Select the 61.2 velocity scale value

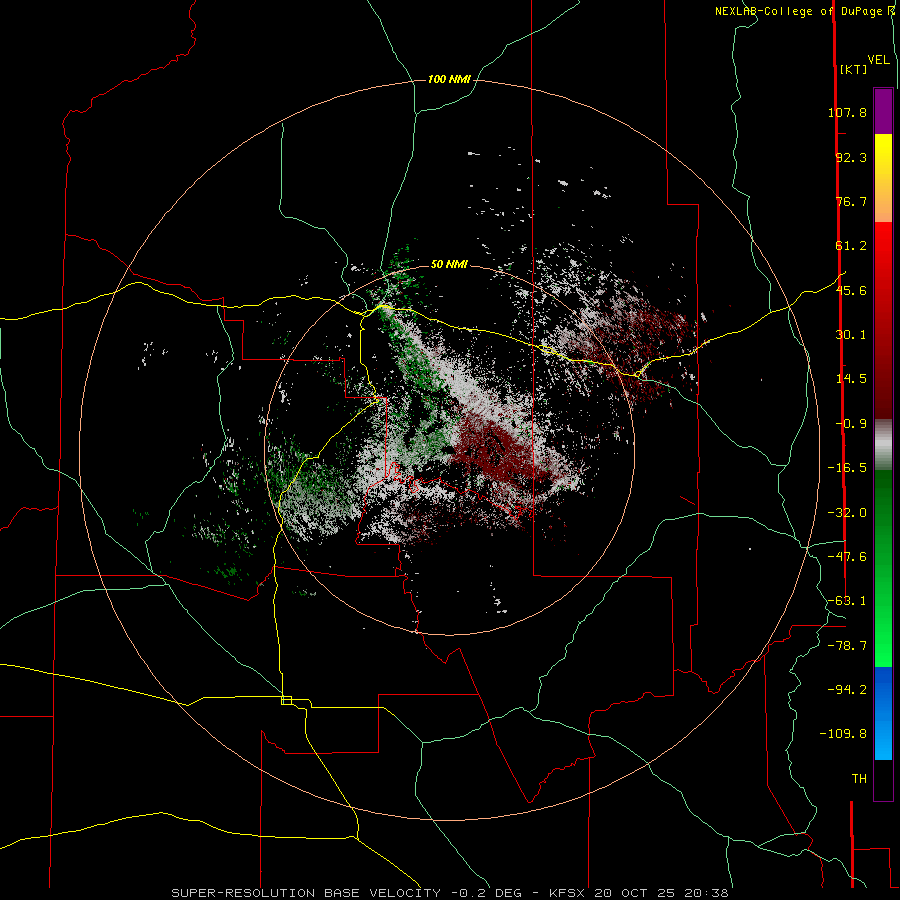click(x=851, y=246)
